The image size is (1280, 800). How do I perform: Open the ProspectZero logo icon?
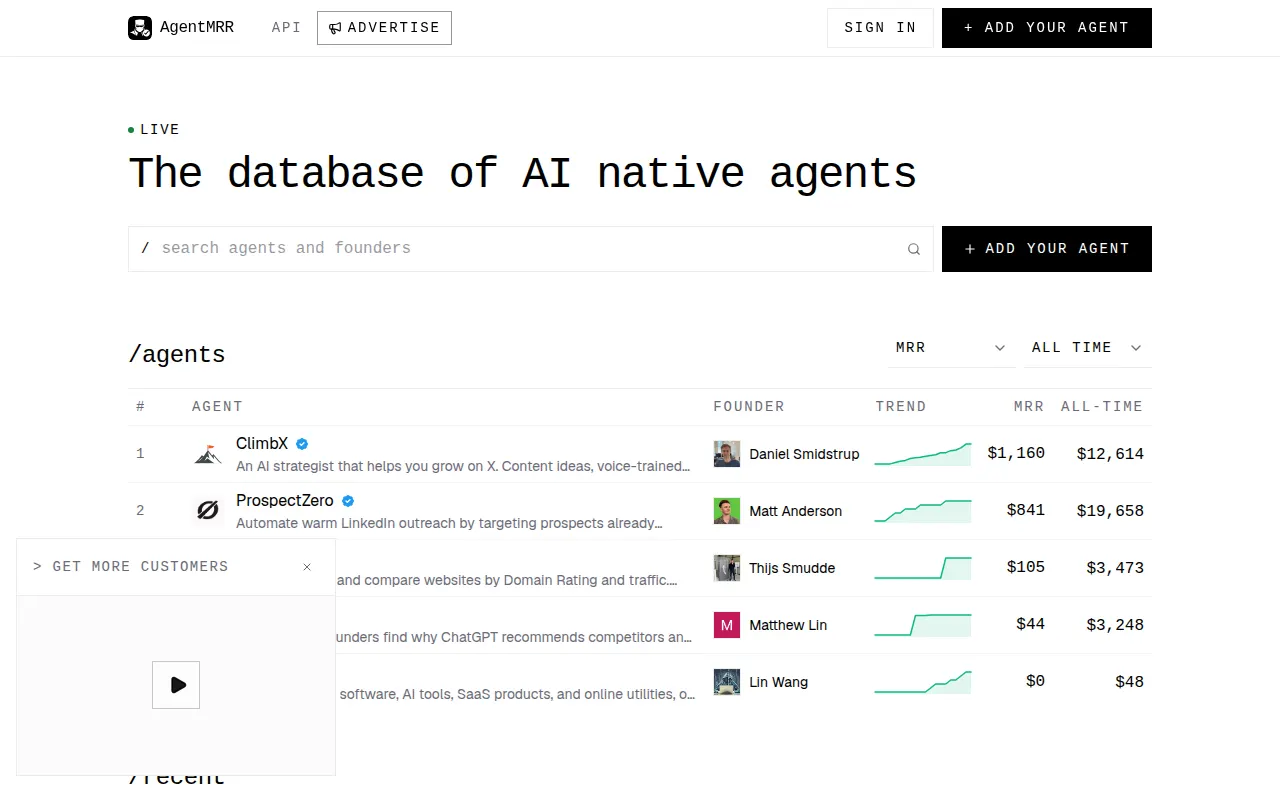208,511
